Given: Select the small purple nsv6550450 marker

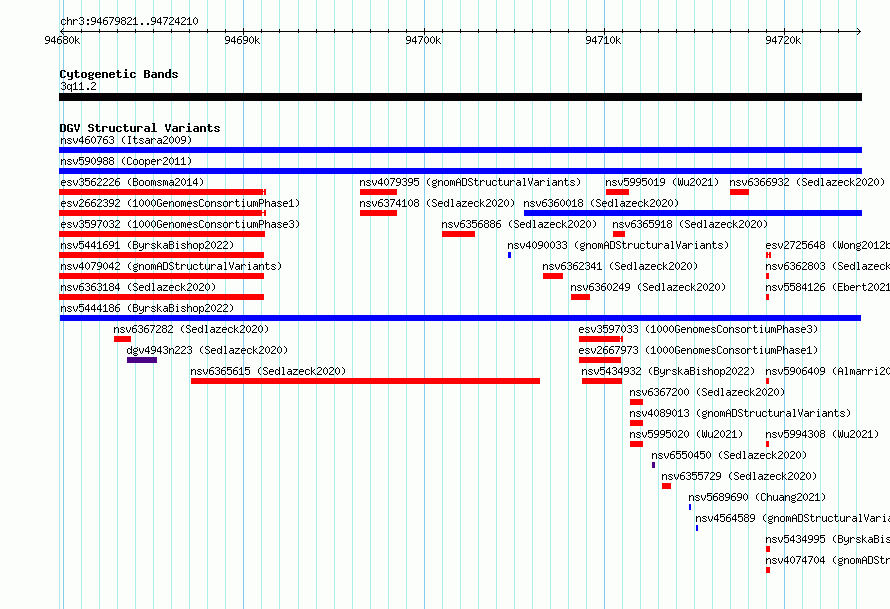Looking at the screenshot, I should click(x=653, y=465).
